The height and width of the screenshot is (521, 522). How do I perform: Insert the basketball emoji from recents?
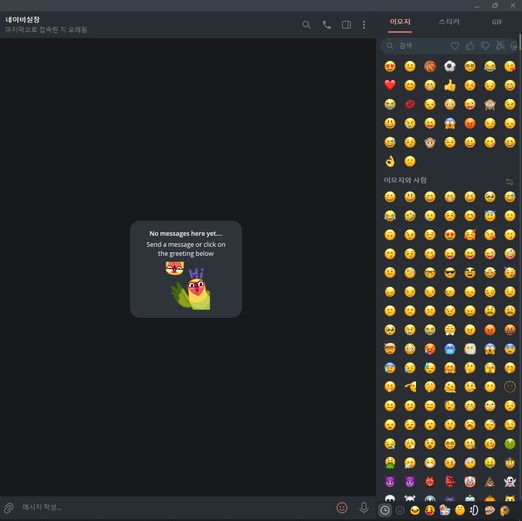[x=430, y=66]
